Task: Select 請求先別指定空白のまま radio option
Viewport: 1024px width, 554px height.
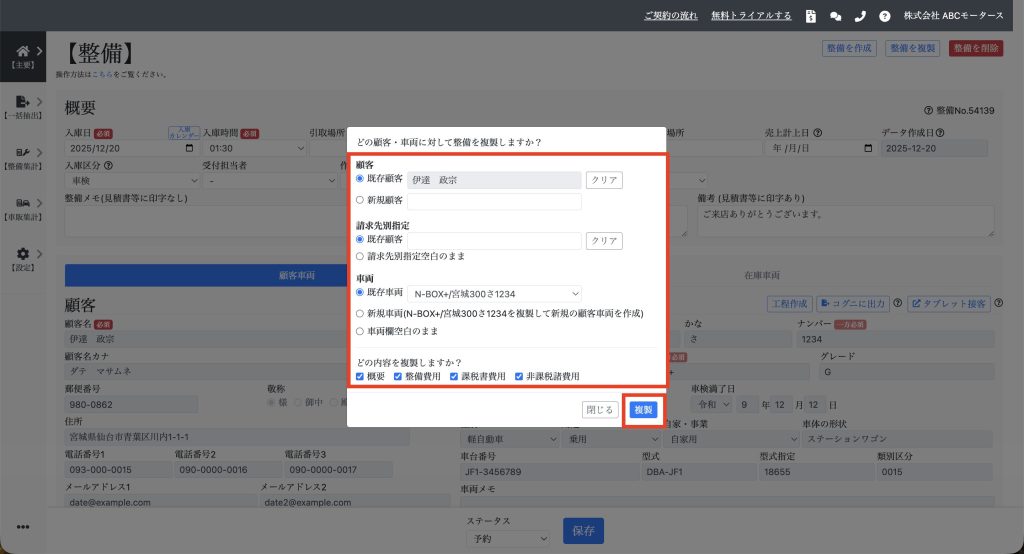Action: 360,256
